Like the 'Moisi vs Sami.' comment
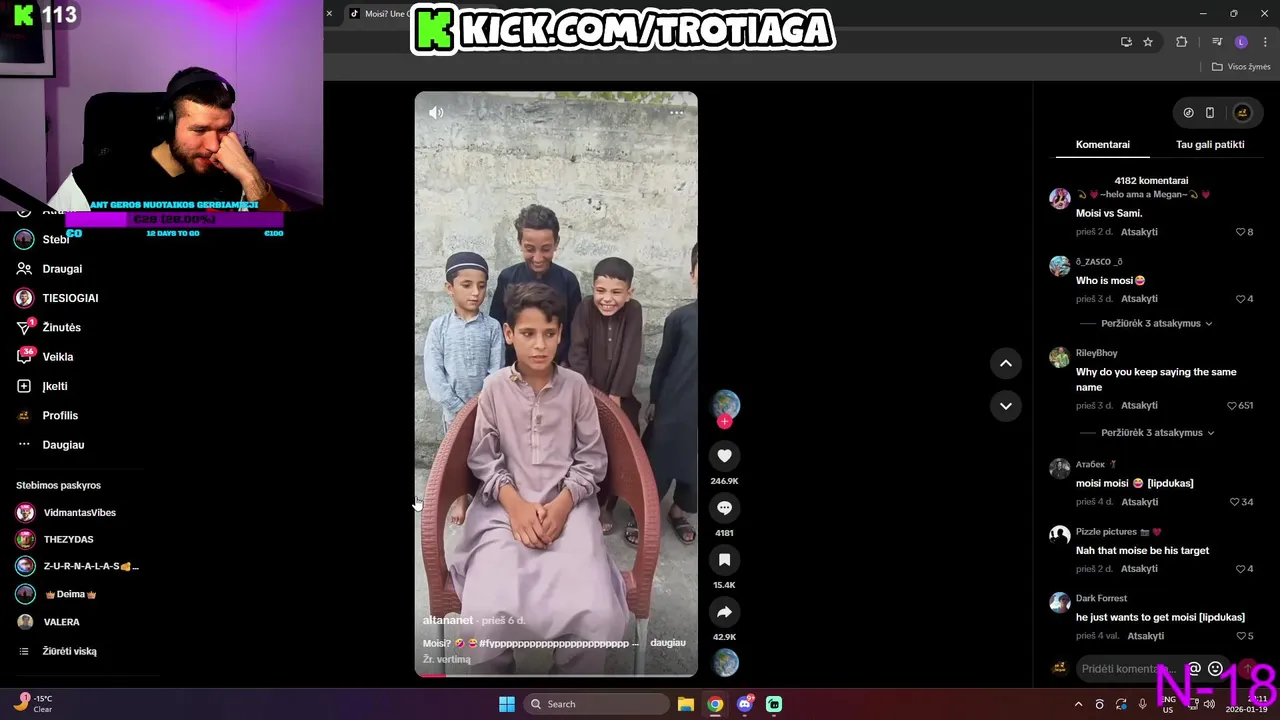The height and width of the screenshot is (720, 1280). point(1241,232)
